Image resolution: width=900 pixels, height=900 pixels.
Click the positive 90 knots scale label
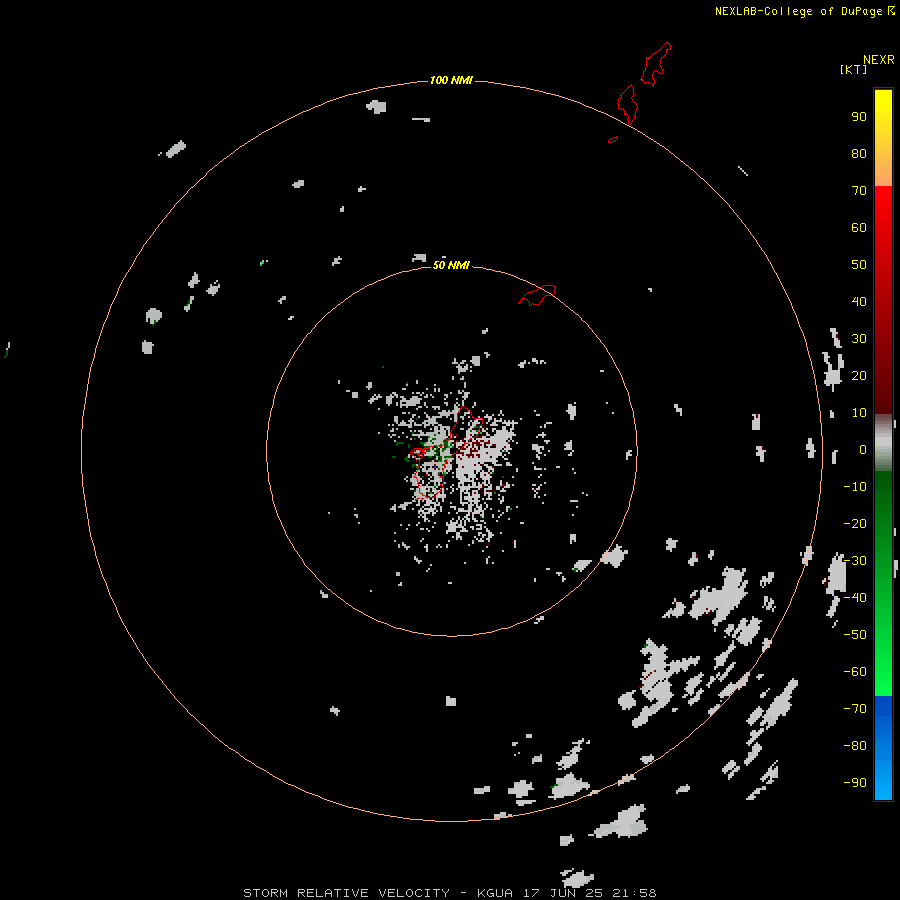click(x=859, y=117)
